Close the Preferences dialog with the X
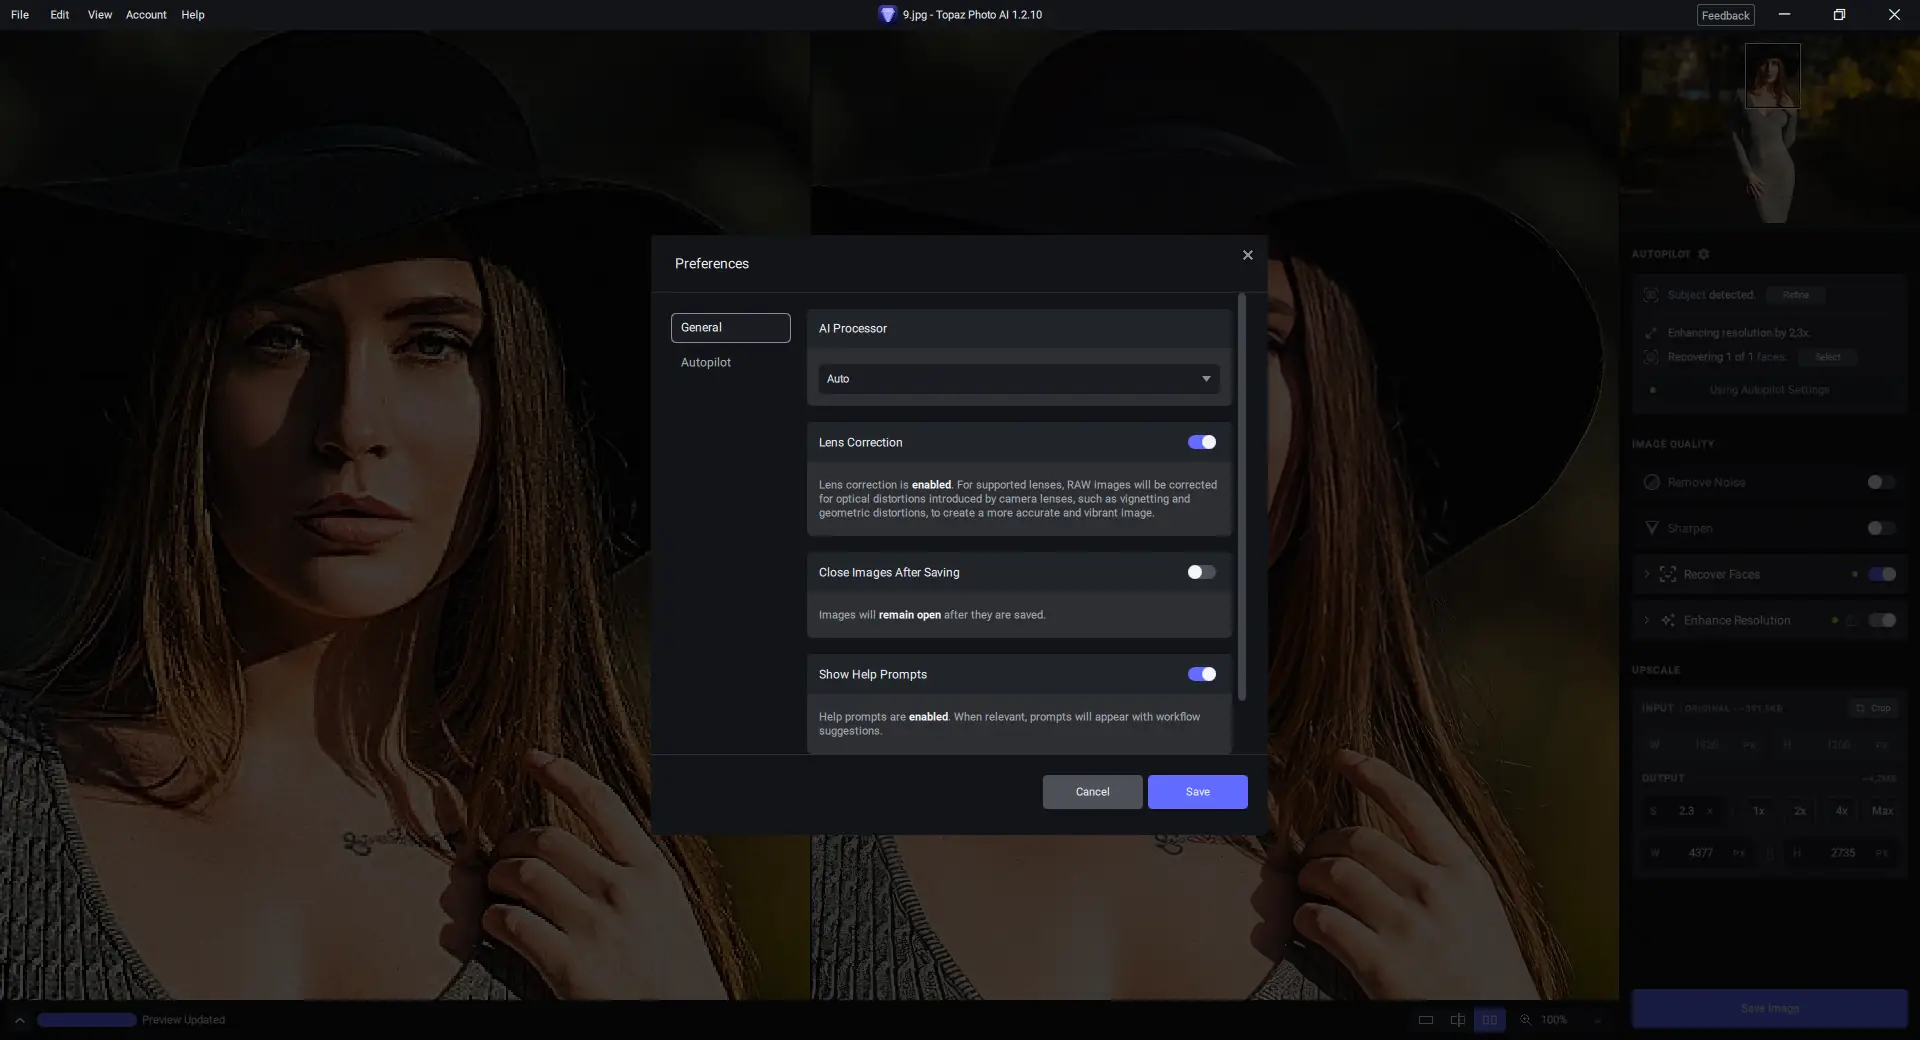The image size is (1920, 1040). click(1247, 255)
